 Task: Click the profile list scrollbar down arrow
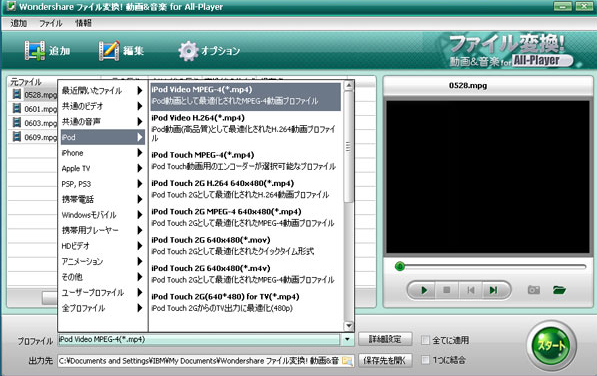click(348, 326)
